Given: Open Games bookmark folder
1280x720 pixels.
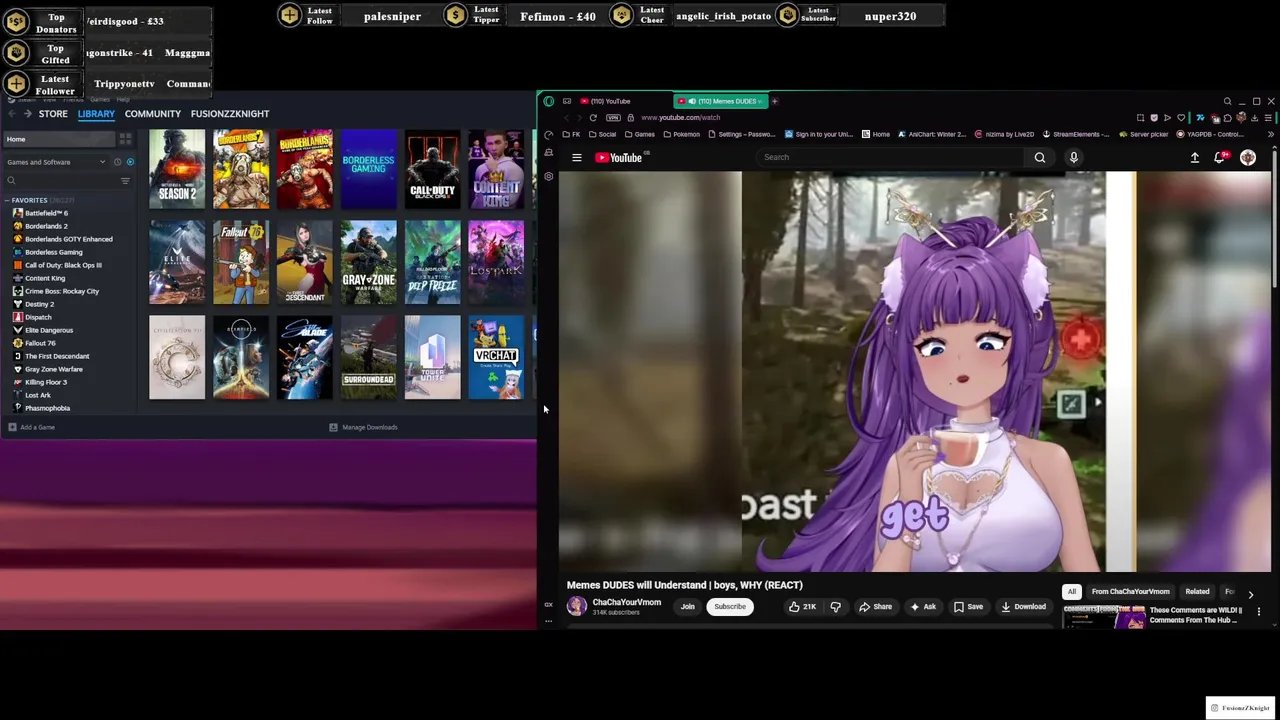Looking at the screenshot, I should (x=640, y=134).
